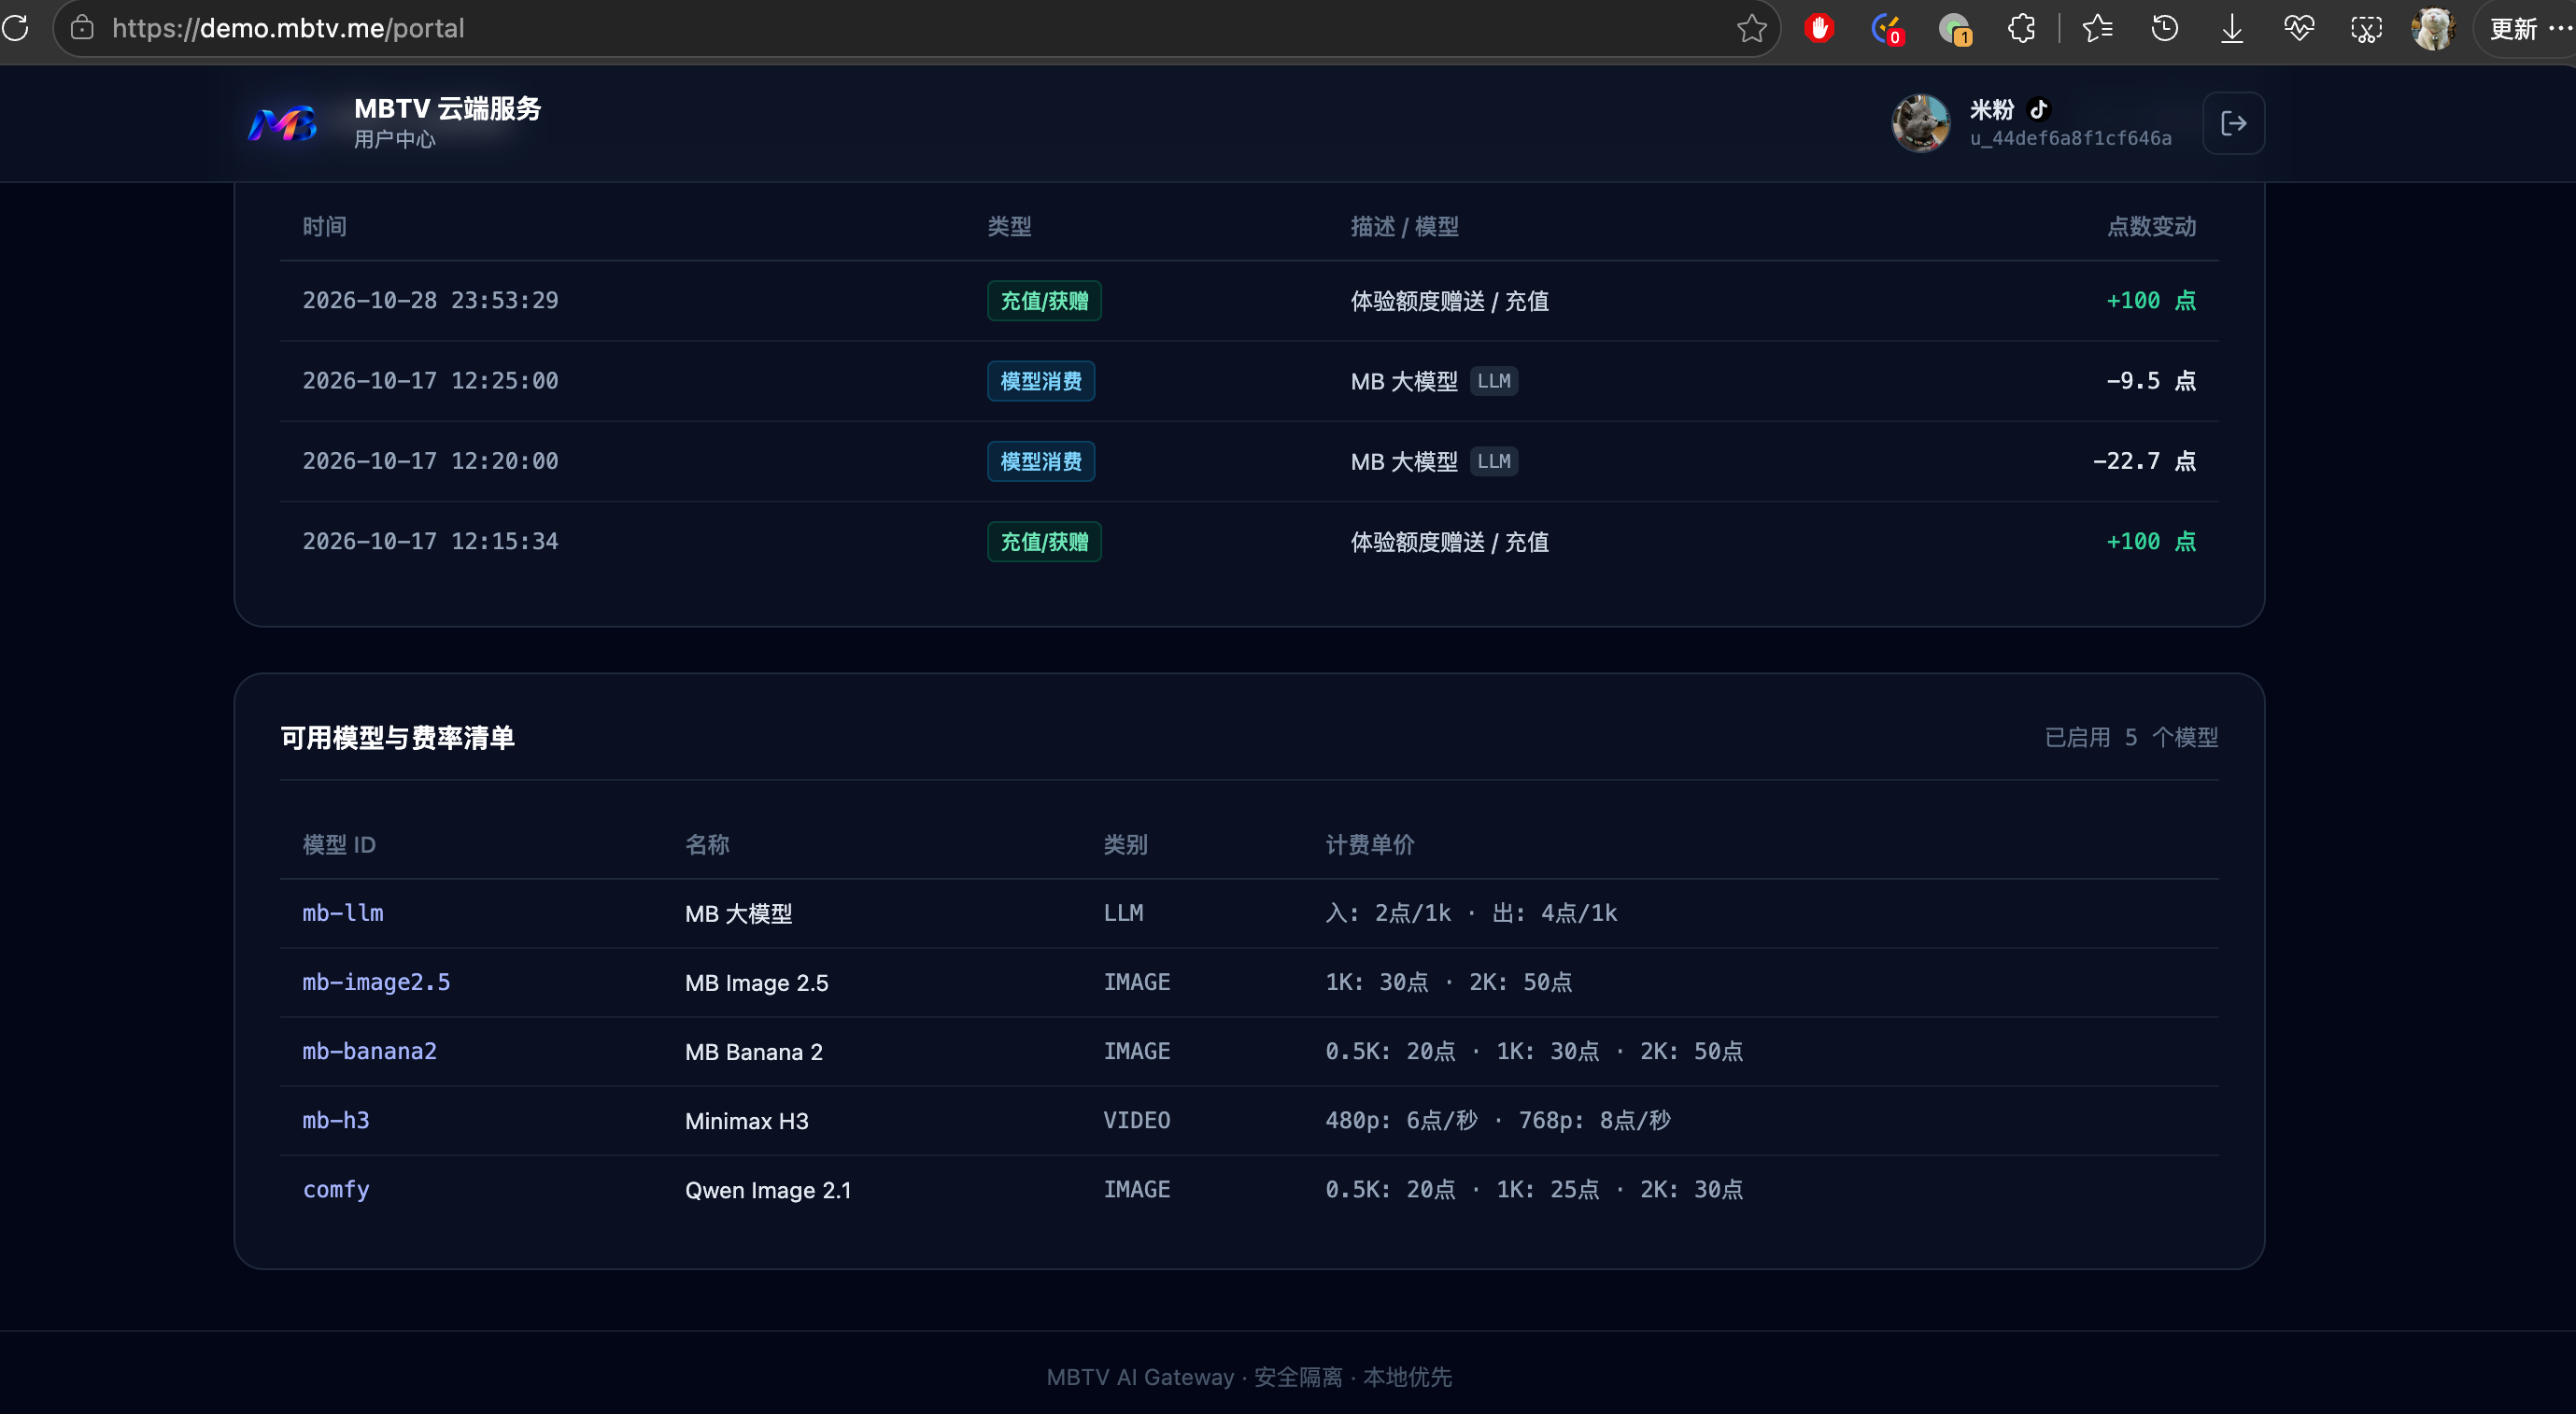Click user ID u_44def6a8f1cf646a
This screenshot has width=2576, height=1414.
(2070, 138)
